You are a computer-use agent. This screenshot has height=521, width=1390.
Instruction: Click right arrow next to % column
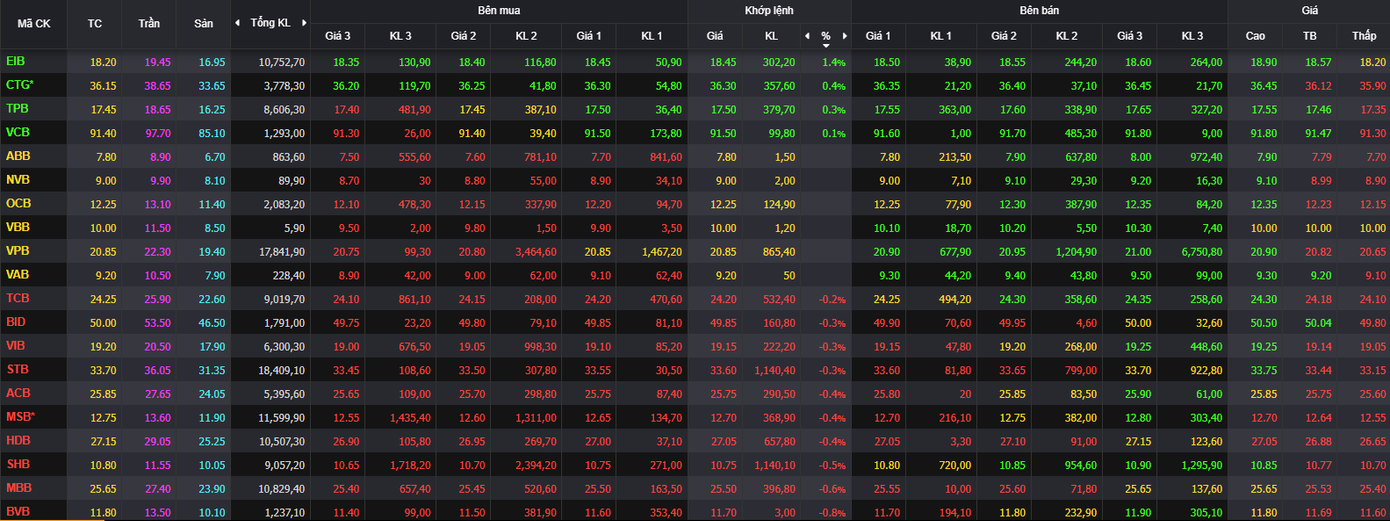(844, 36)
